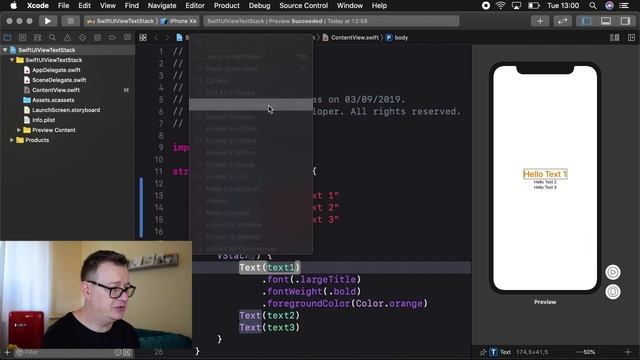Toggle the code review arrows button
The height and width of the screenshot is (360, 640).
pos(562,21)
